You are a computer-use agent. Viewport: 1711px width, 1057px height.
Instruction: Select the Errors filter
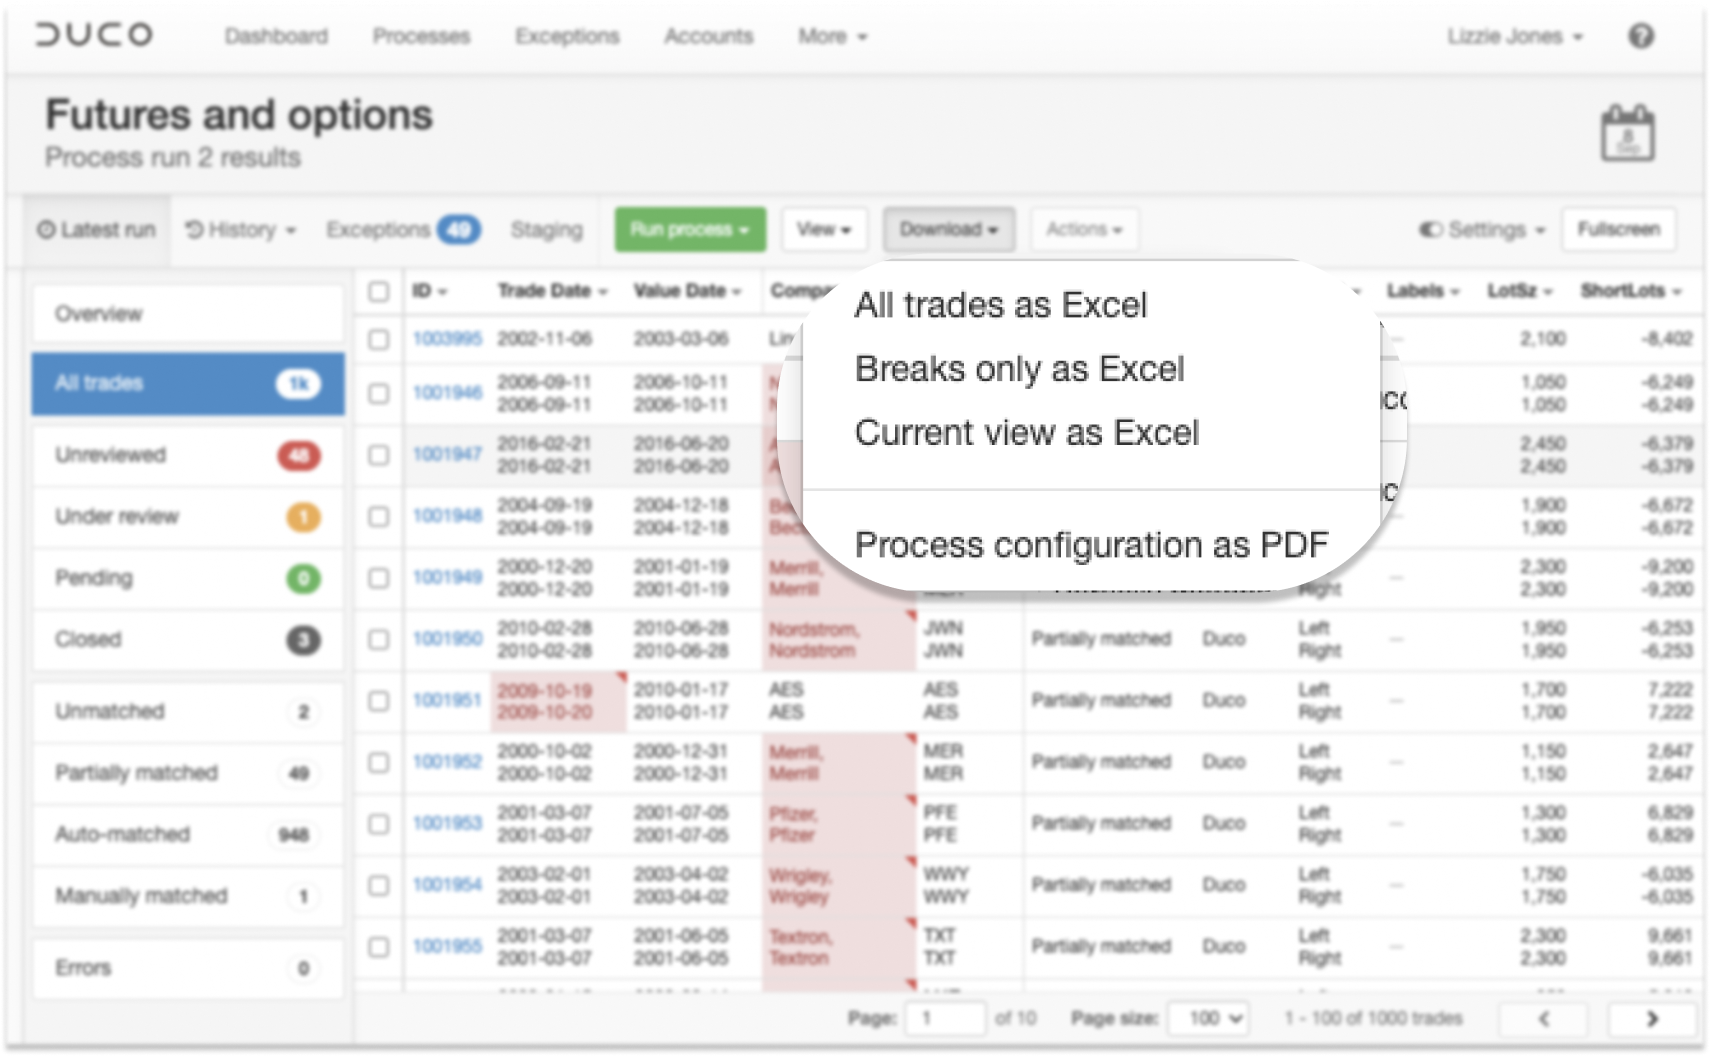[x=188, y=968]
